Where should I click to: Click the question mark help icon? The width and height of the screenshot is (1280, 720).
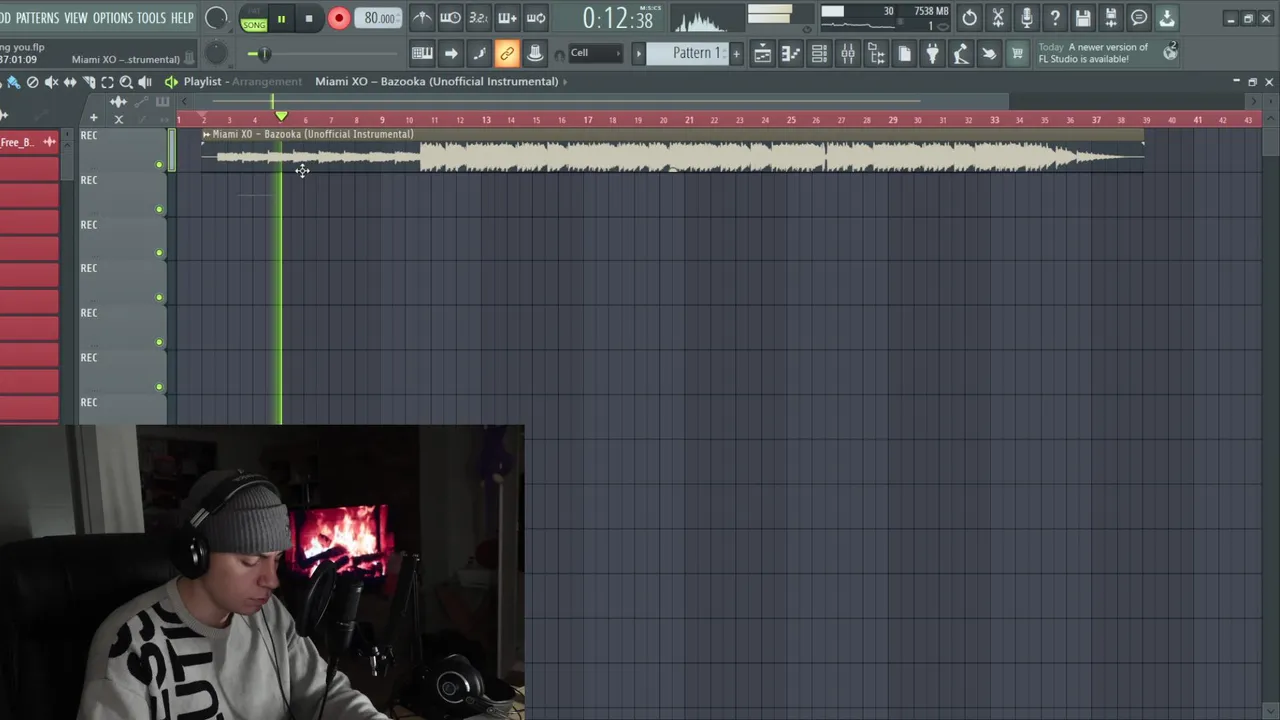(1054, 18)
